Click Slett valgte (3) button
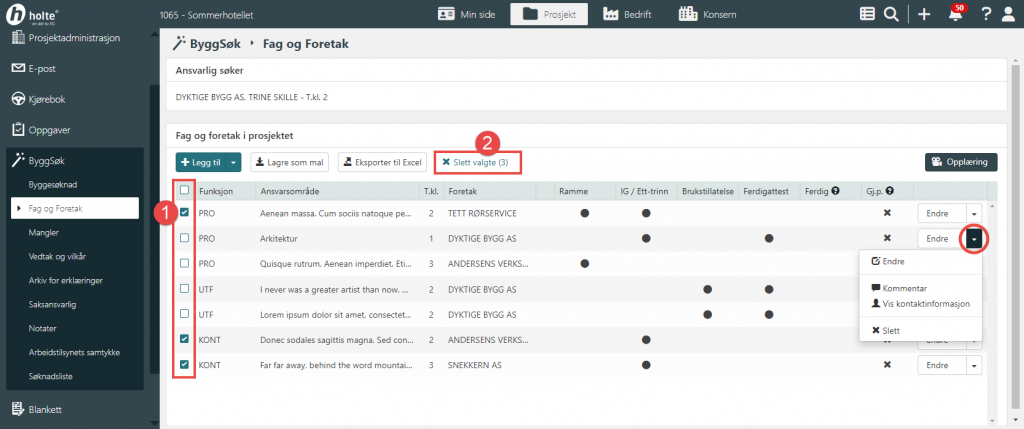The height and width of the screenshot is (429, 1024). click(477, 162)
